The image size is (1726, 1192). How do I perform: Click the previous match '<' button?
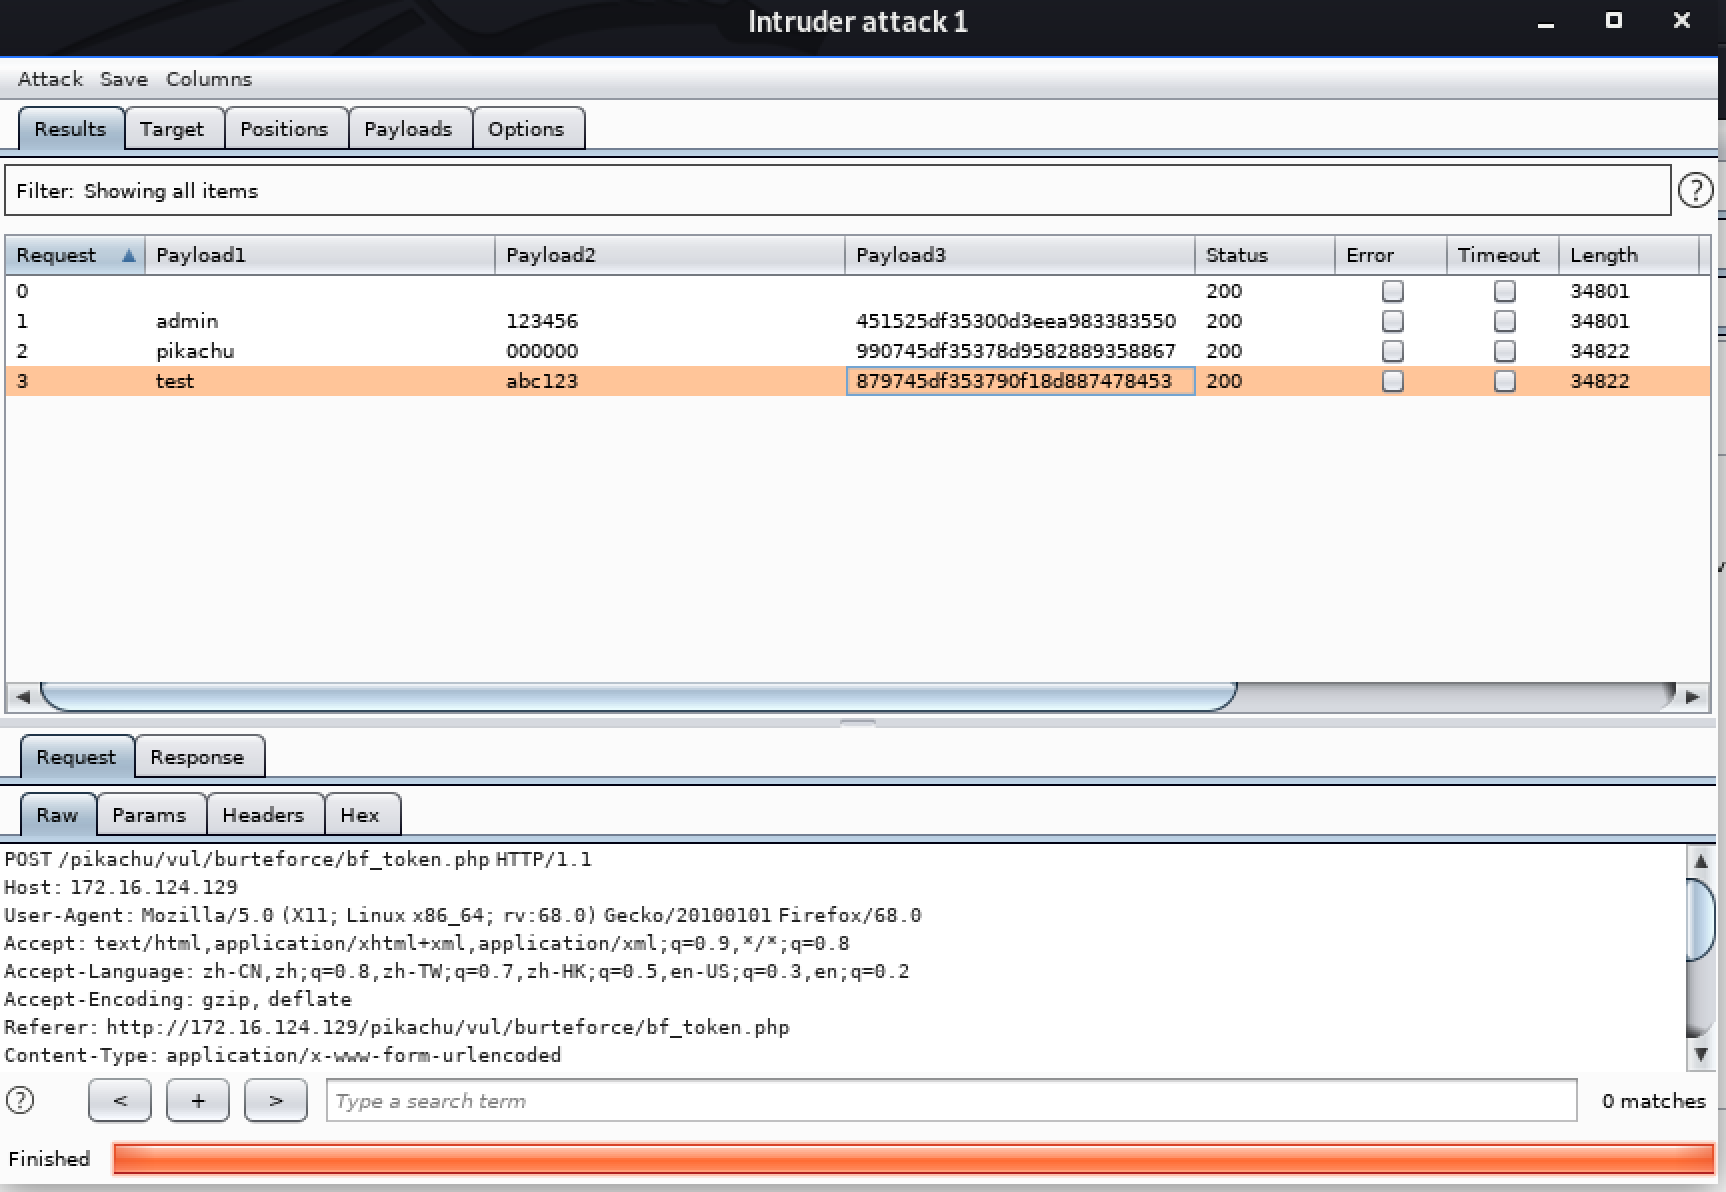pos(119,1100)
